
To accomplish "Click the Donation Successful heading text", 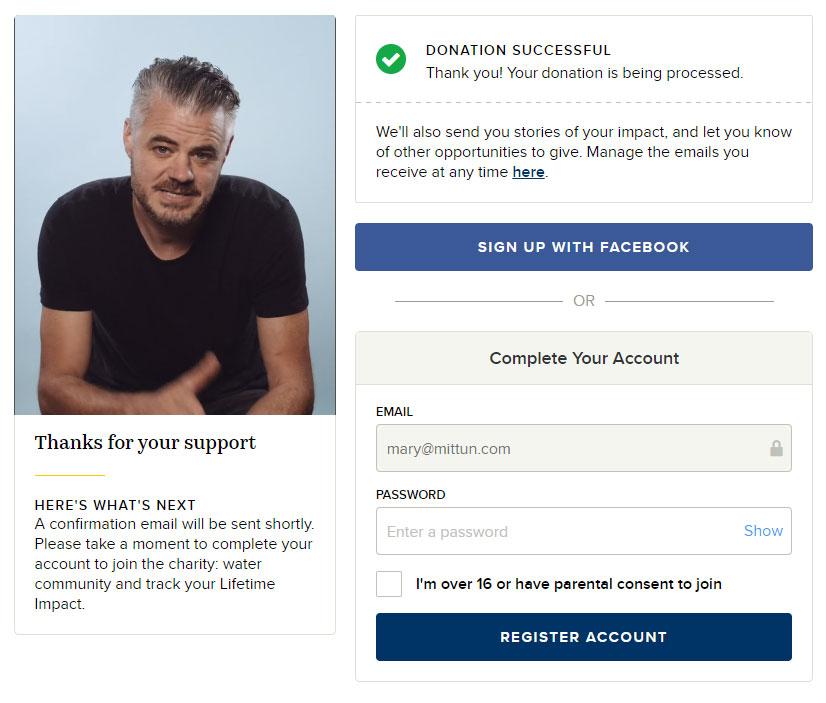I will pyautogui.click(x=518, y=51).
